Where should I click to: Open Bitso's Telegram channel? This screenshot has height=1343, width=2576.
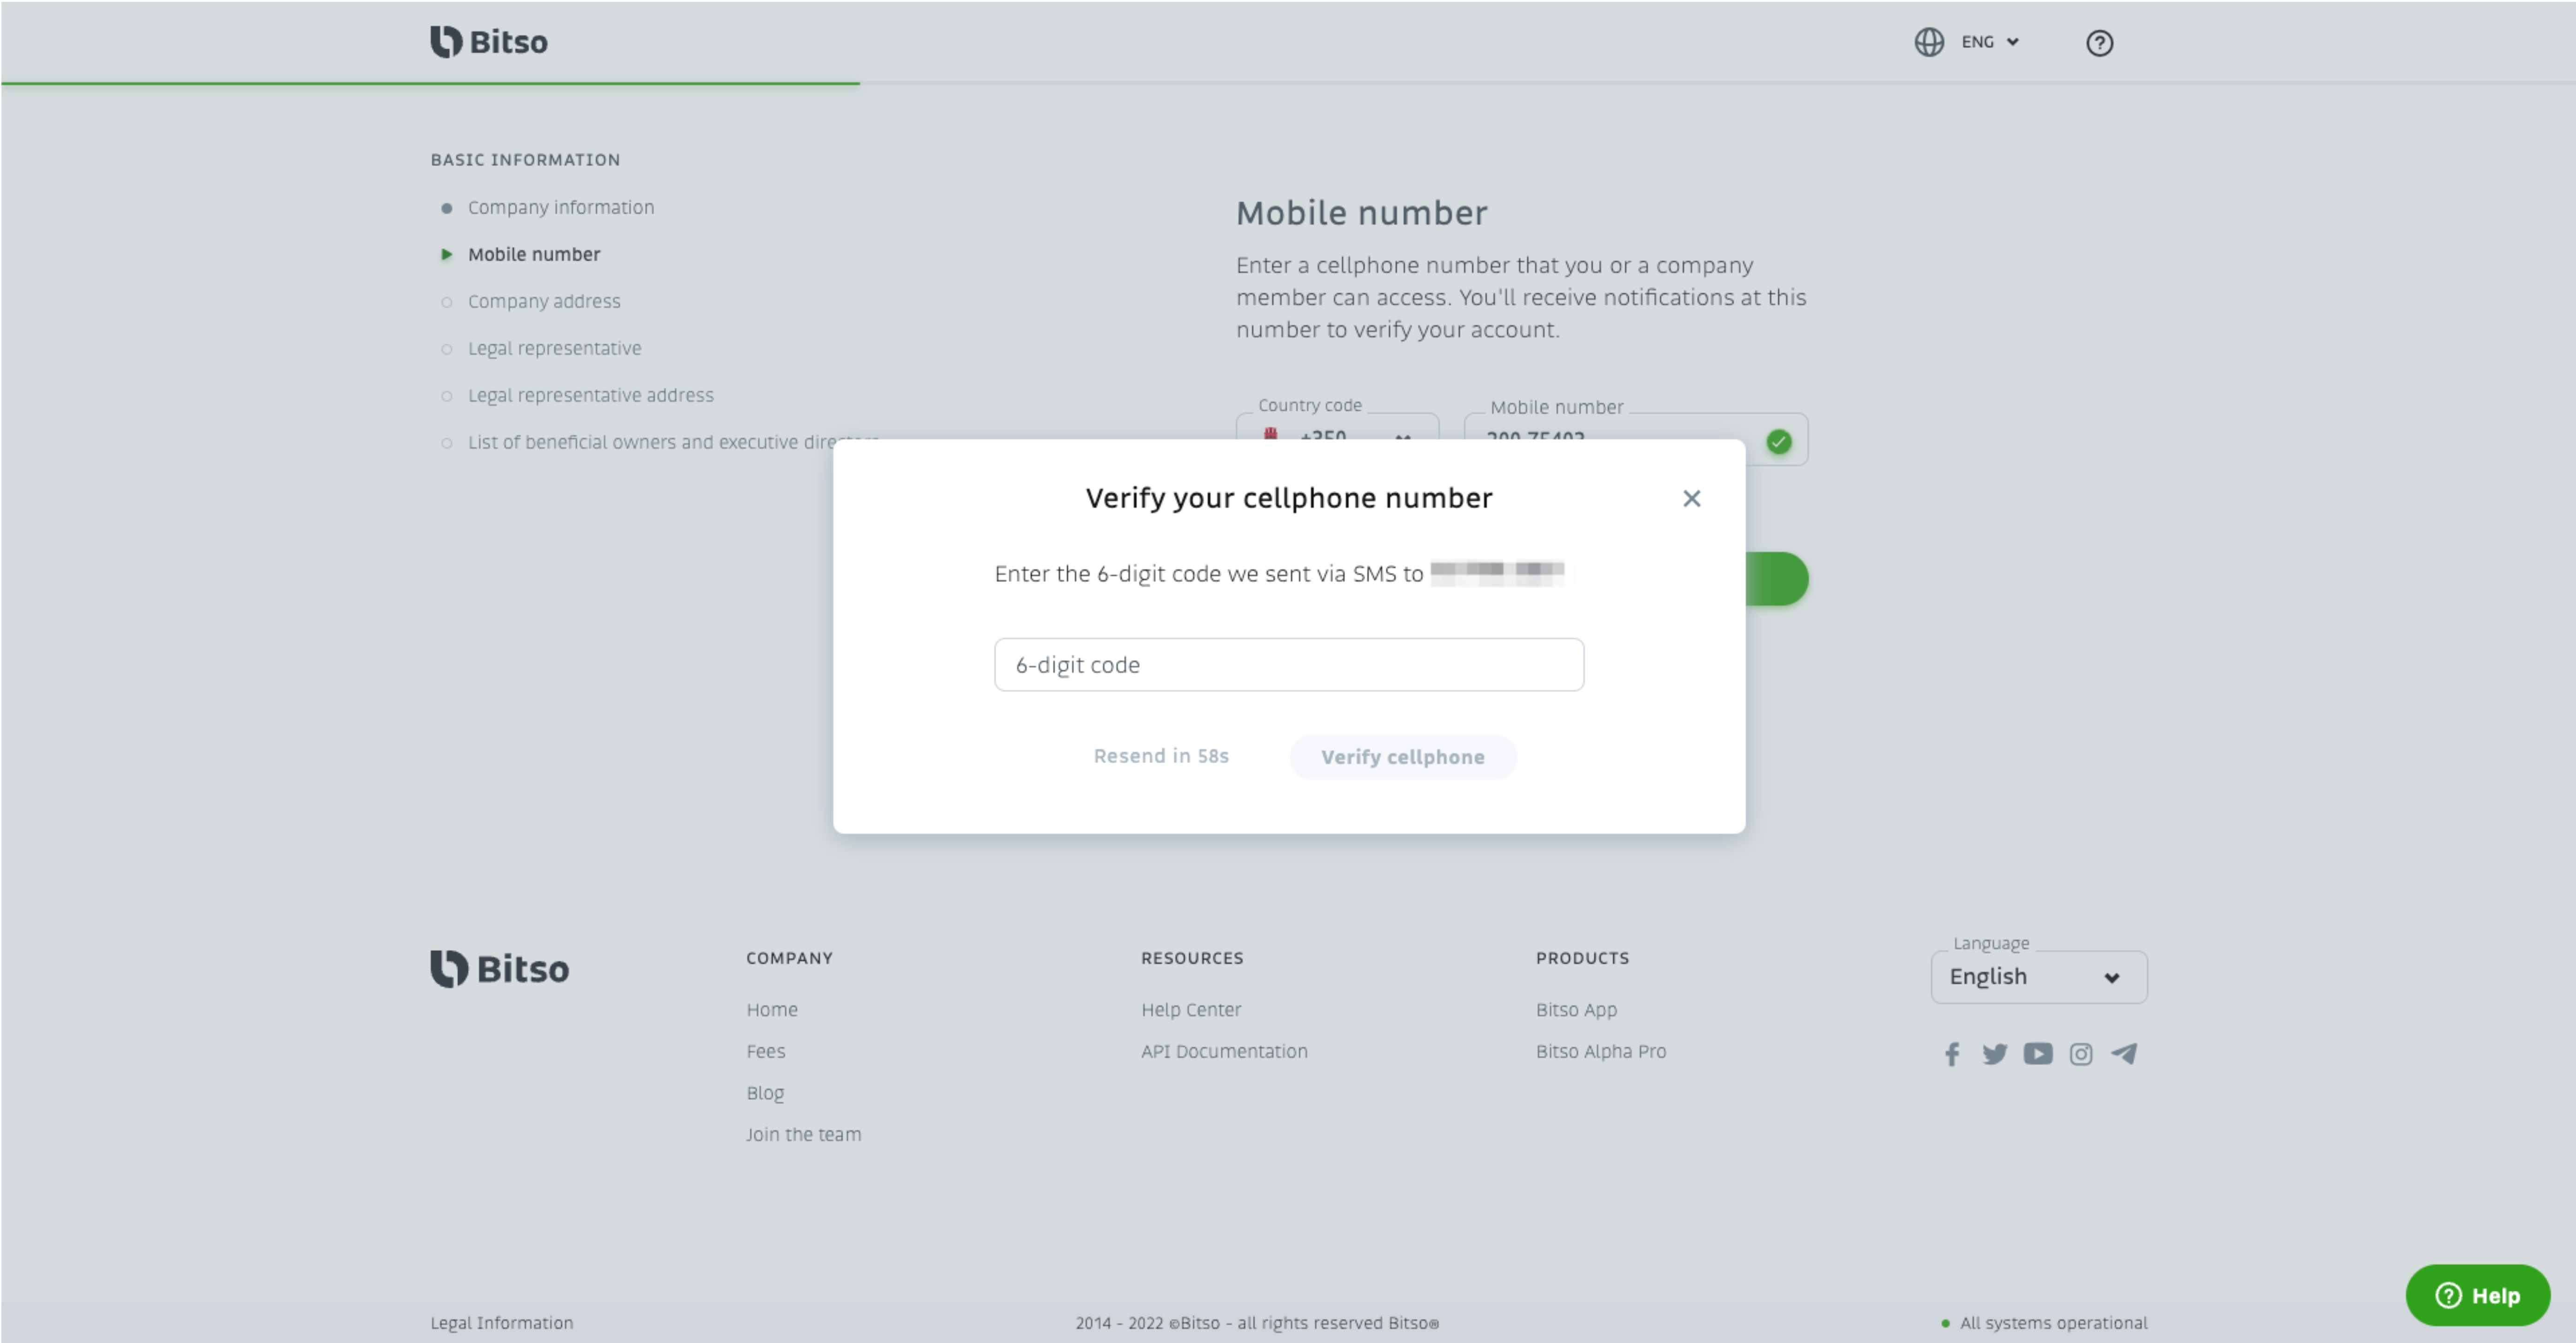tap(2124, 1054)
